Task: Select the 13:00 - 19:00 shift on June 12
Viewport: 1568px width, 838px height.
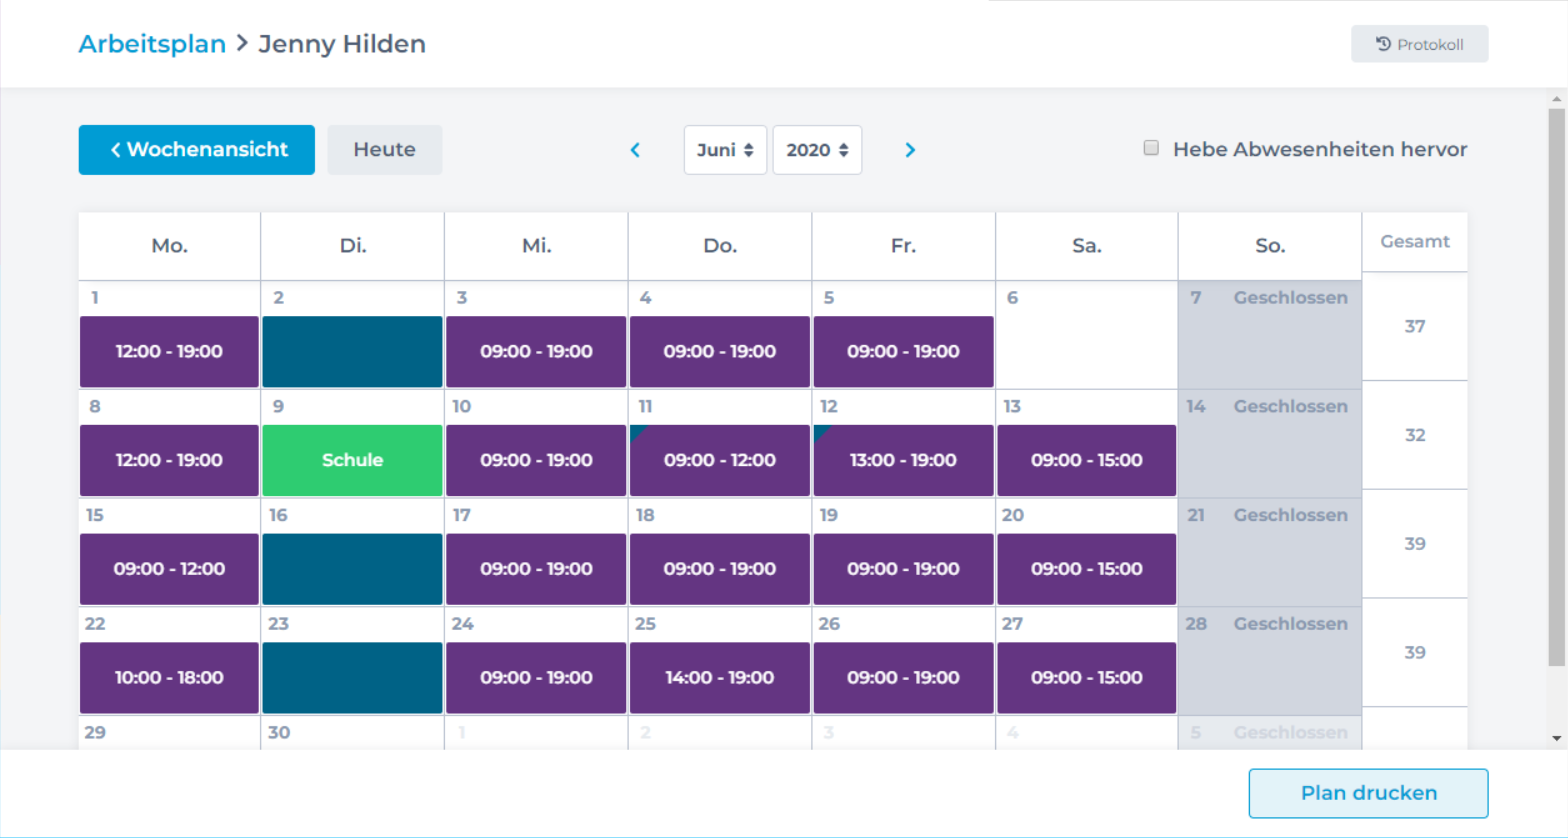Action: tap(903, 460)
